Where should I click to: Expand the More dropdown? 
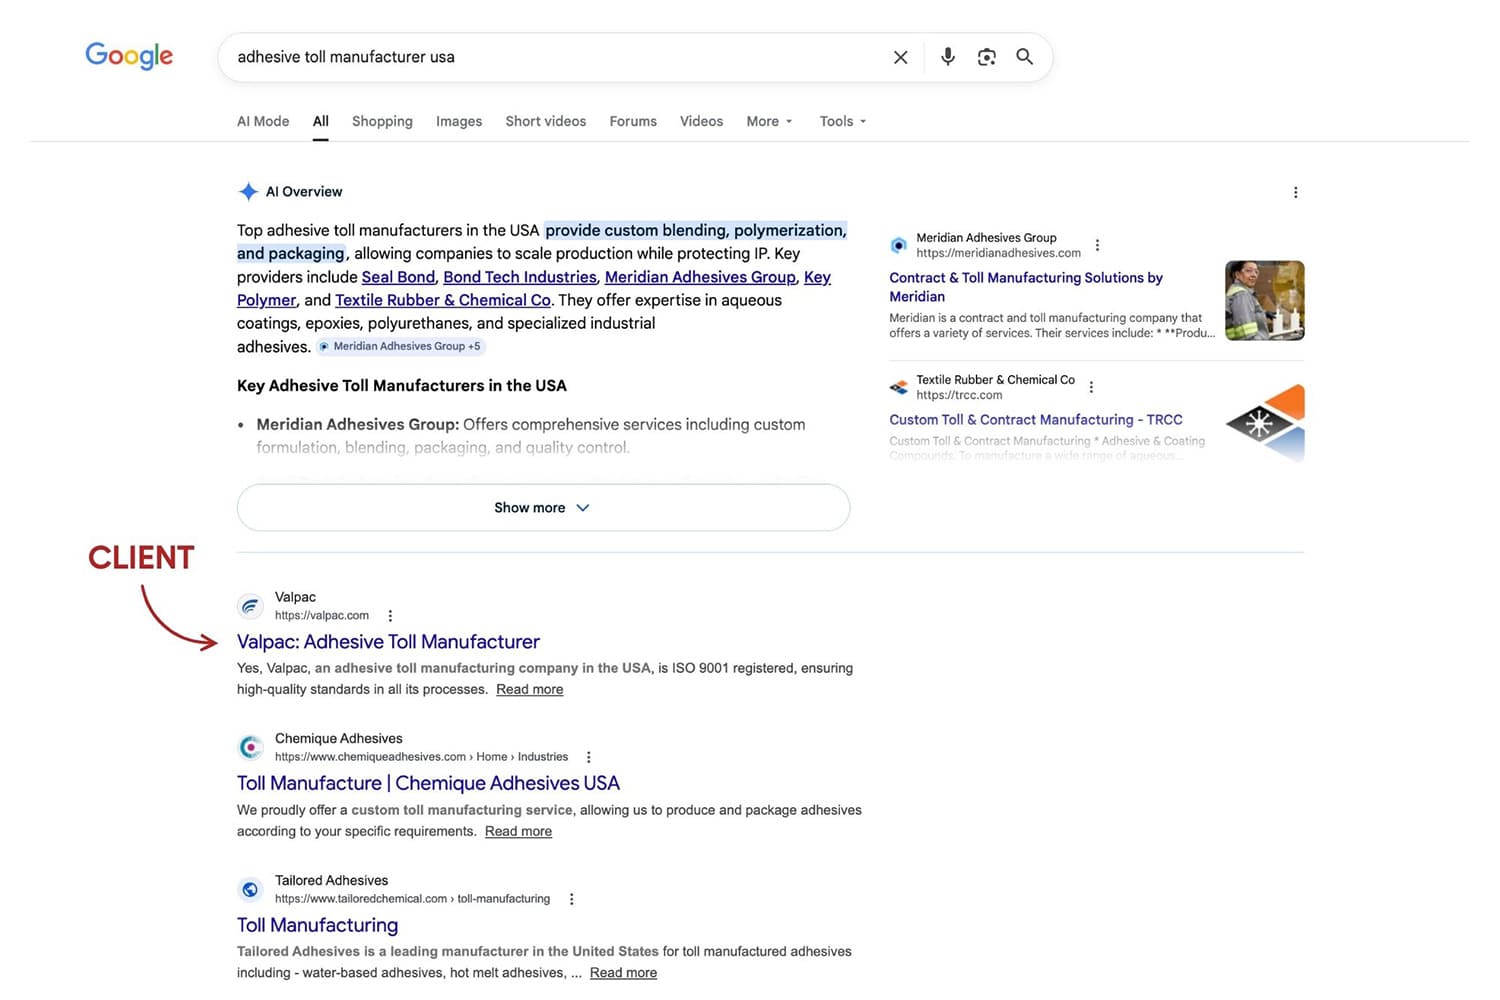(769, 121)
